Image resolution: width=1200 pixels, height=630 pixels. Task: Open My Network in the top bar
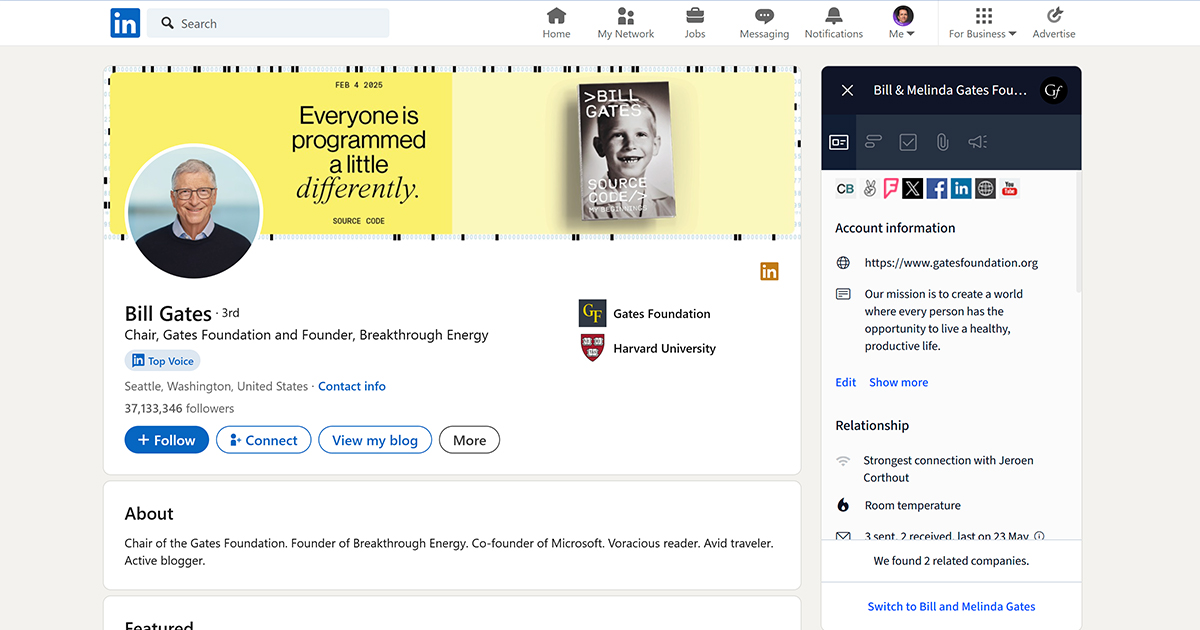point(626,23)
